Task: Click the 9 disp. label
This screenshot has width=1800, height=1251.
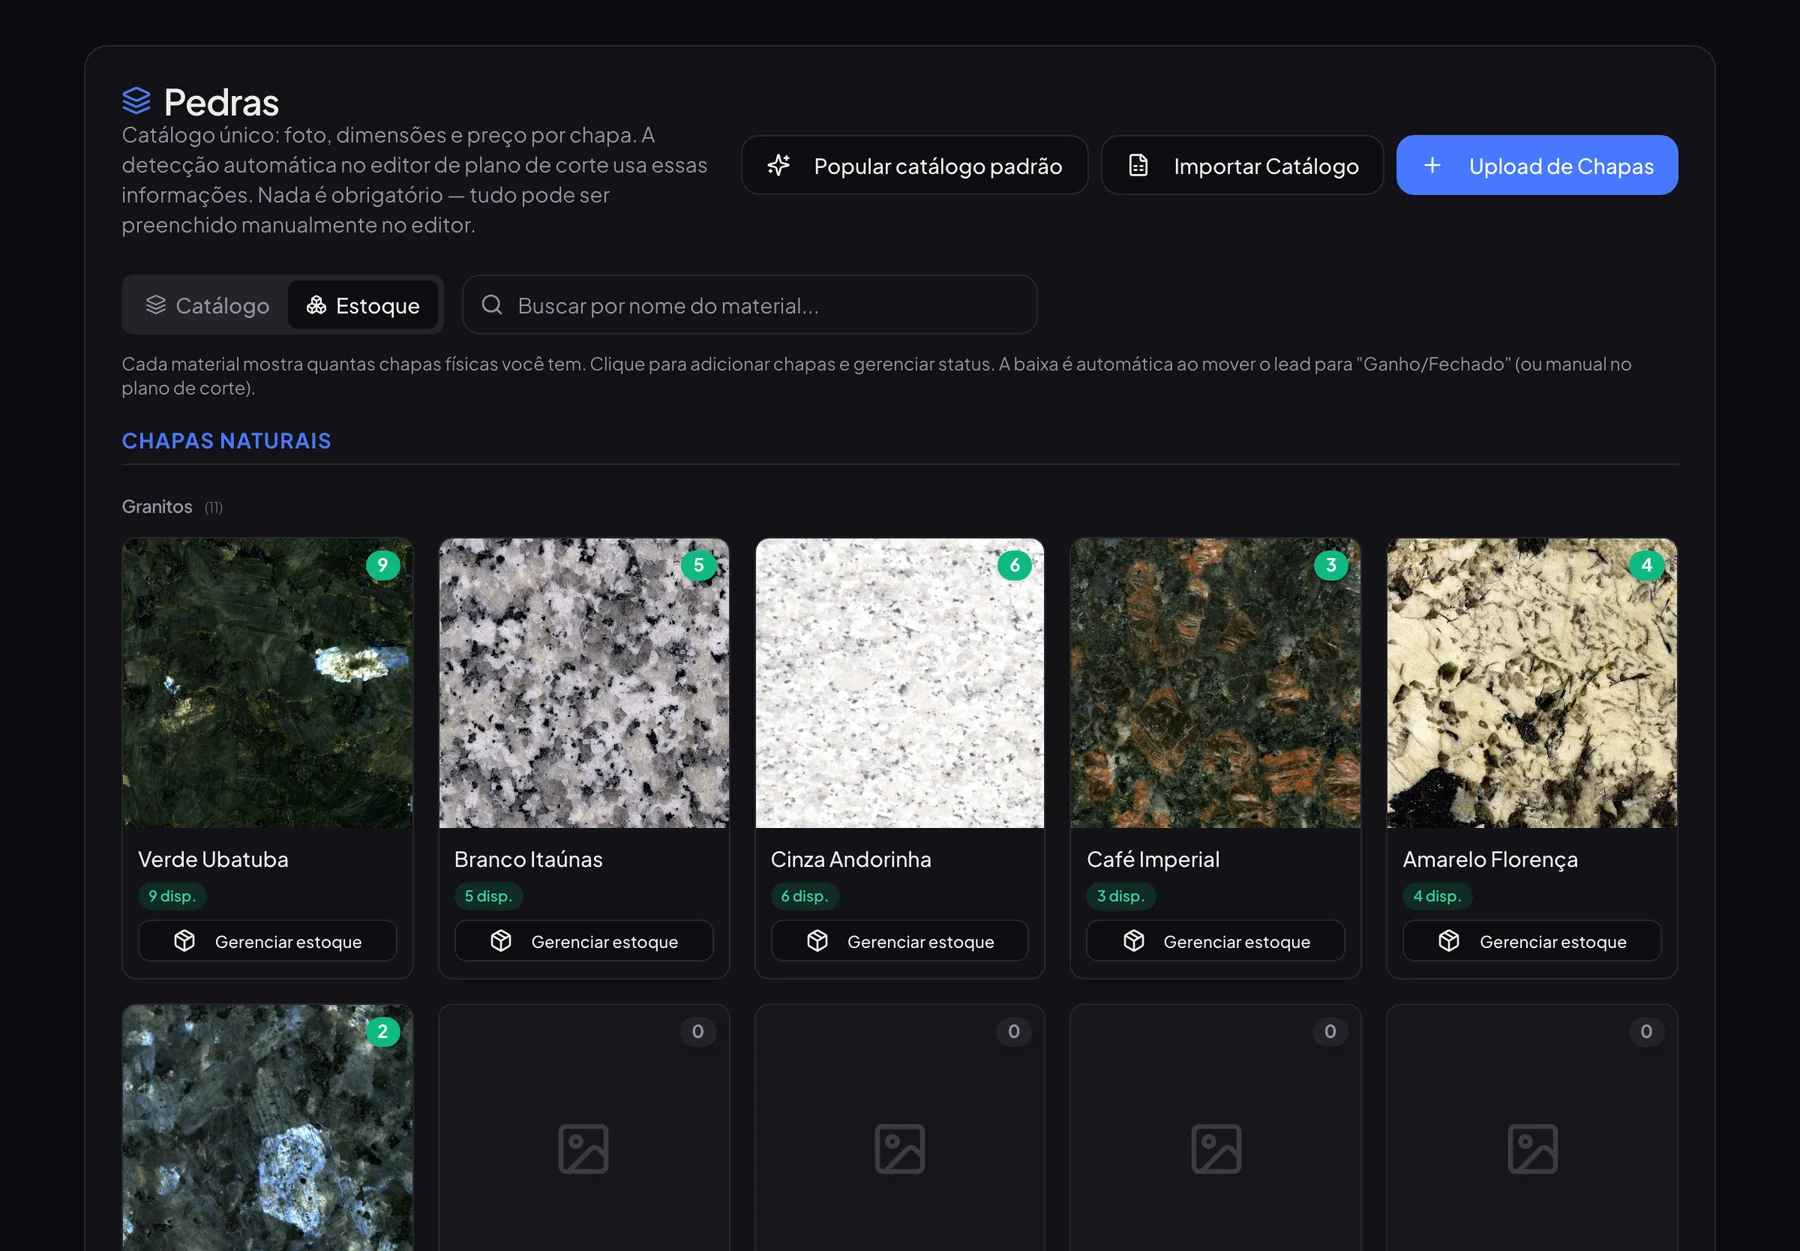Action: [x=172, y=896]
